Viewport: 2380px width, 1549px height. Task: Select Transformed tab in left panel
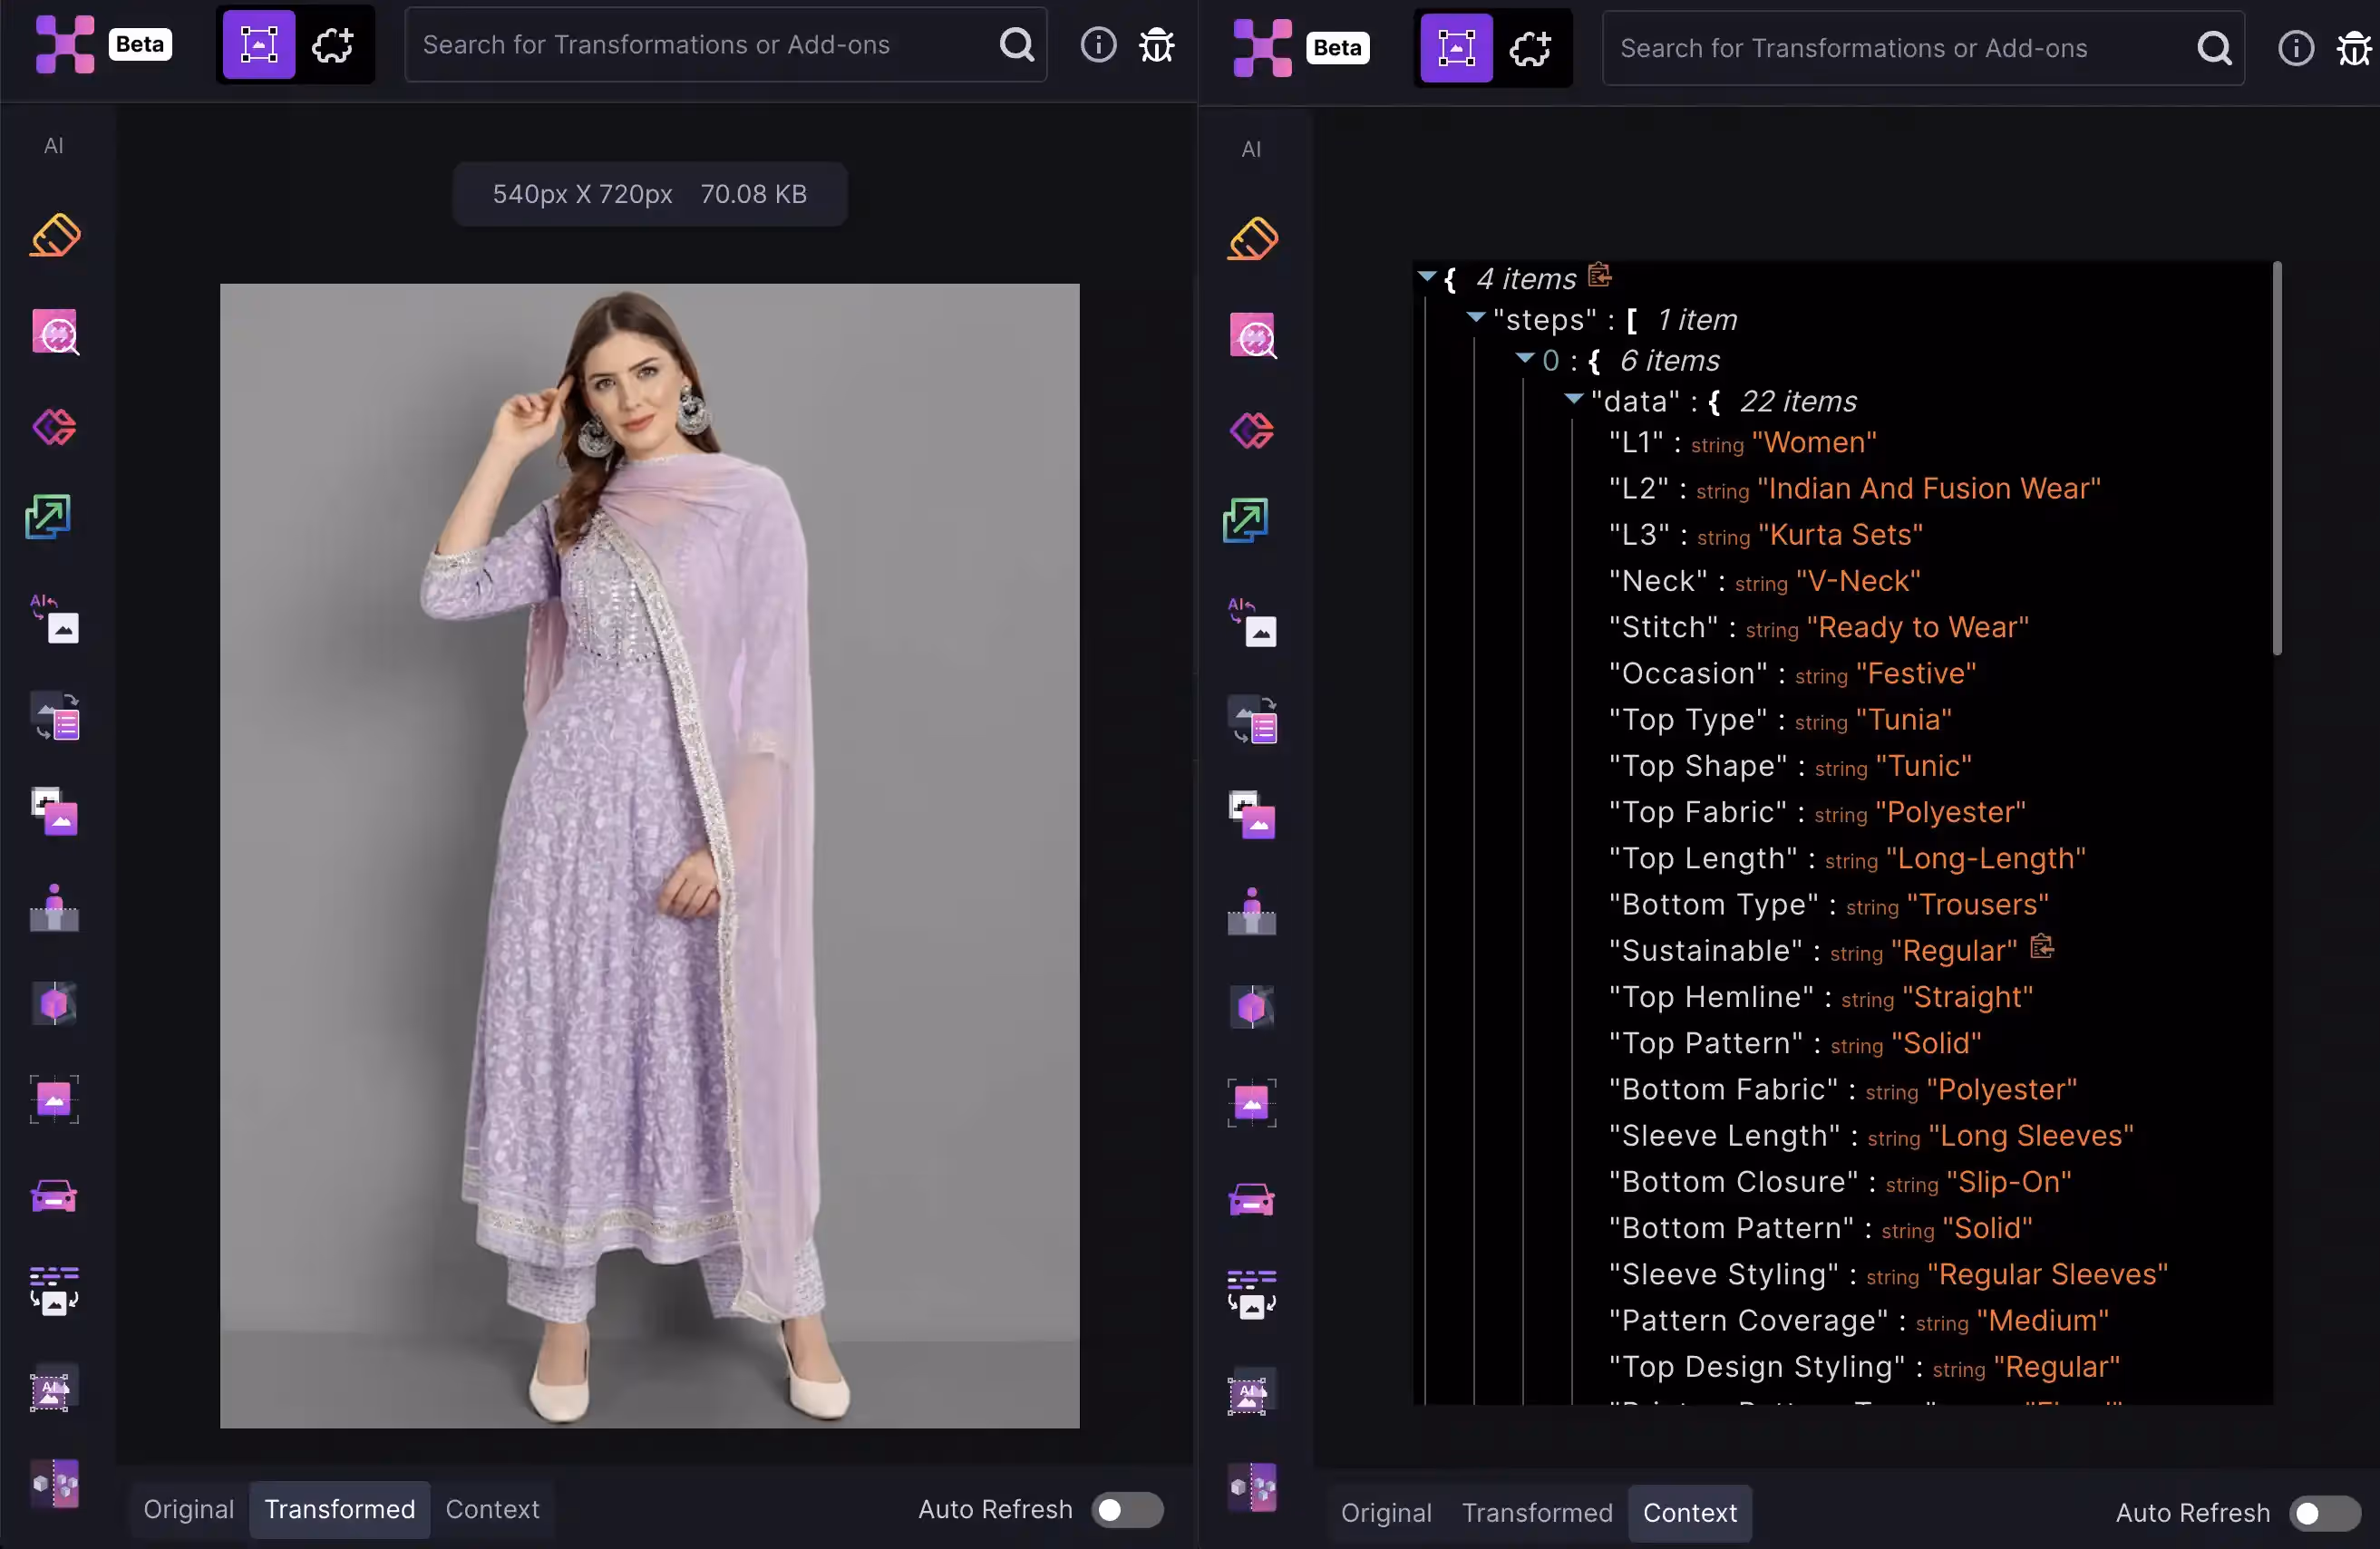click(x=340, y=1509)
